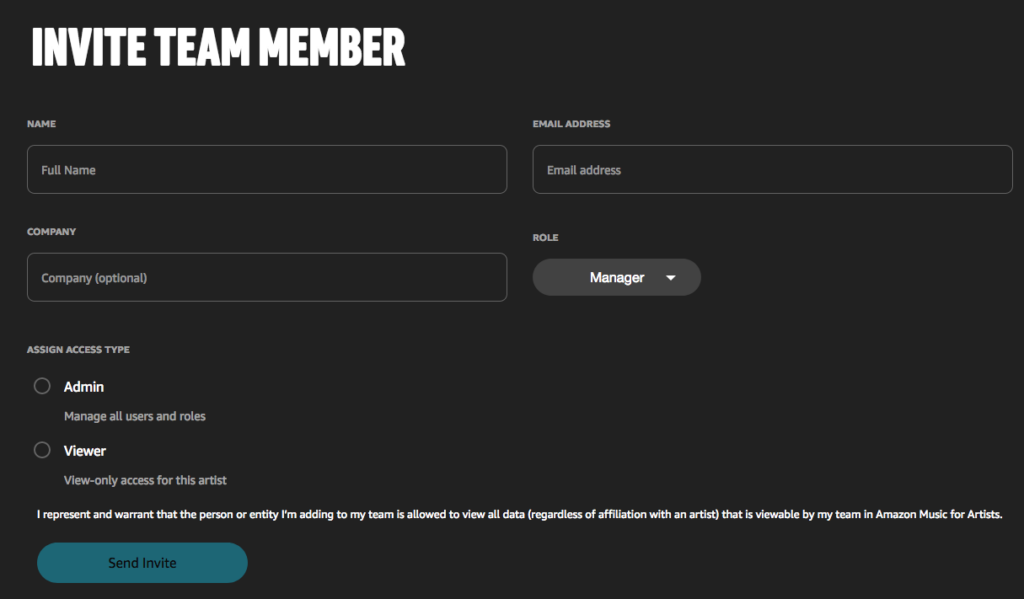Select the Admin access radio button

point(42,386)
